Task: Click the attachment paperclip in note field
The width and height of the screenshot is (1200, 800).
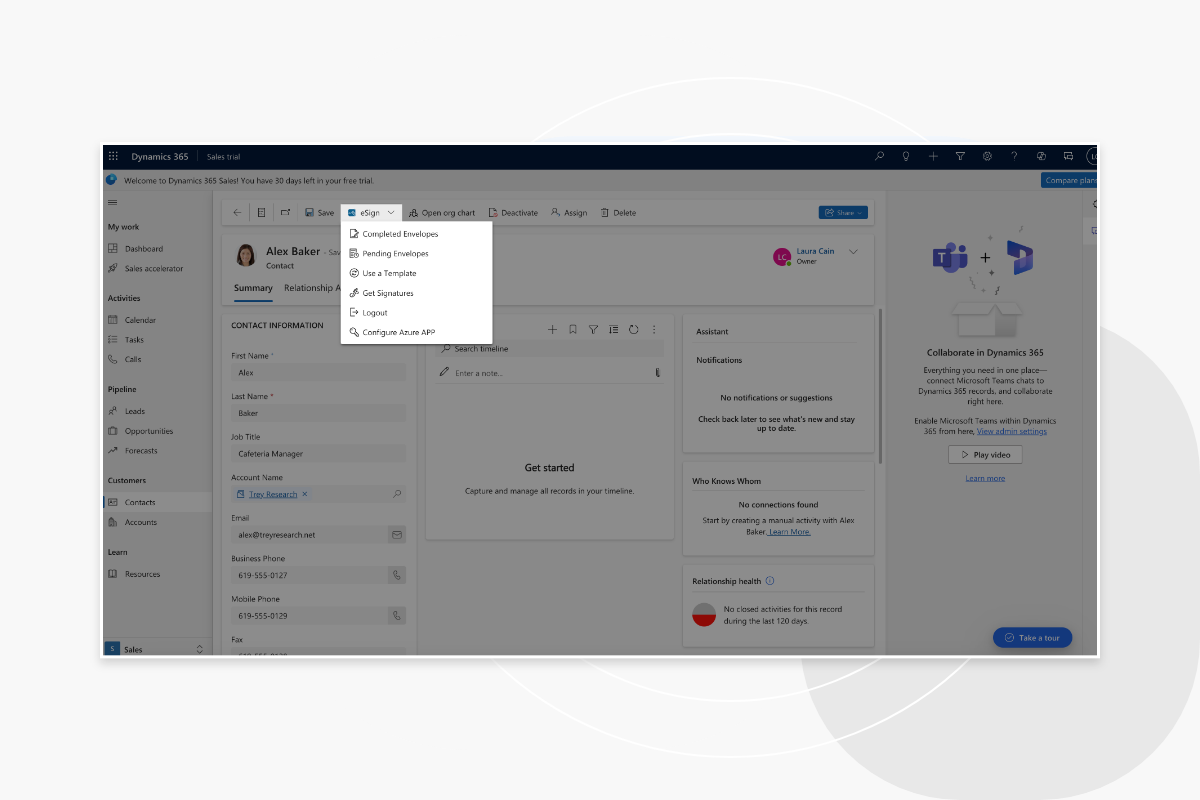Action: (x=658, y=372)
